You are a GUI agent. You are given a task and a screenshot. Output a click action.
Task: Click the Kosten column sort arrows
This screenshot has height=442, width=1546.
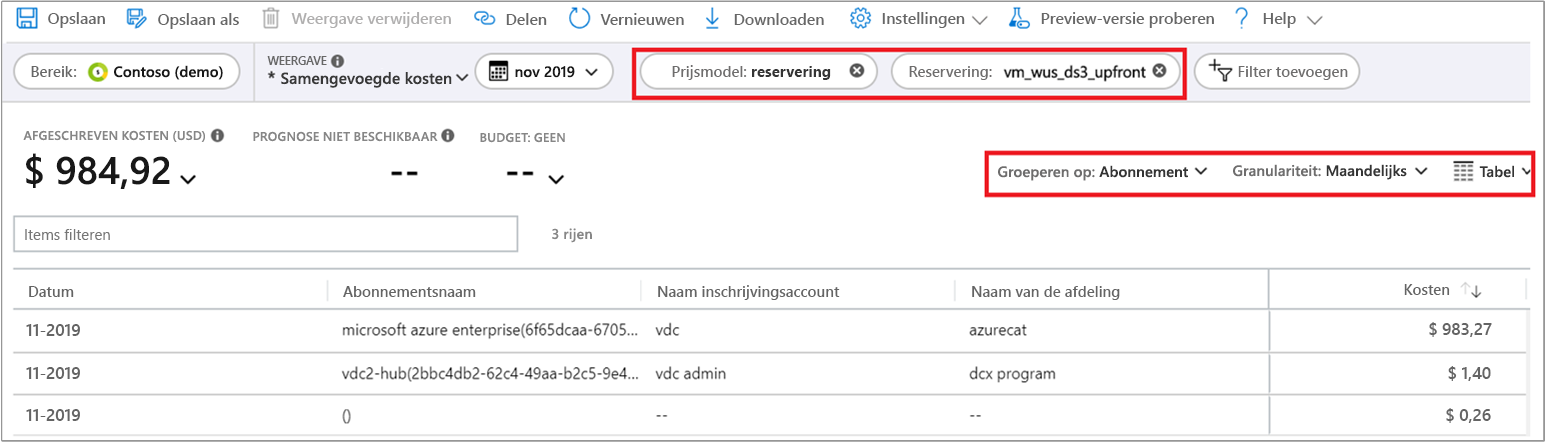pos(1471,290)
